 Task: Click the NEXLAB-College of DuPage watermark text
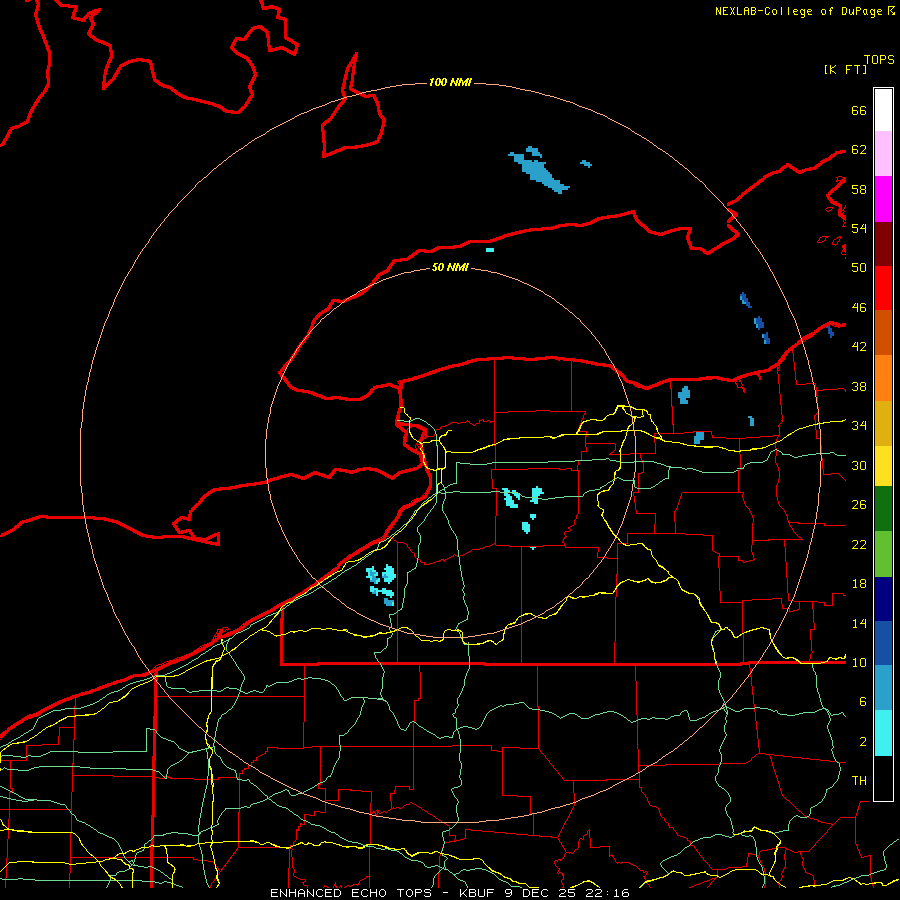804,11
